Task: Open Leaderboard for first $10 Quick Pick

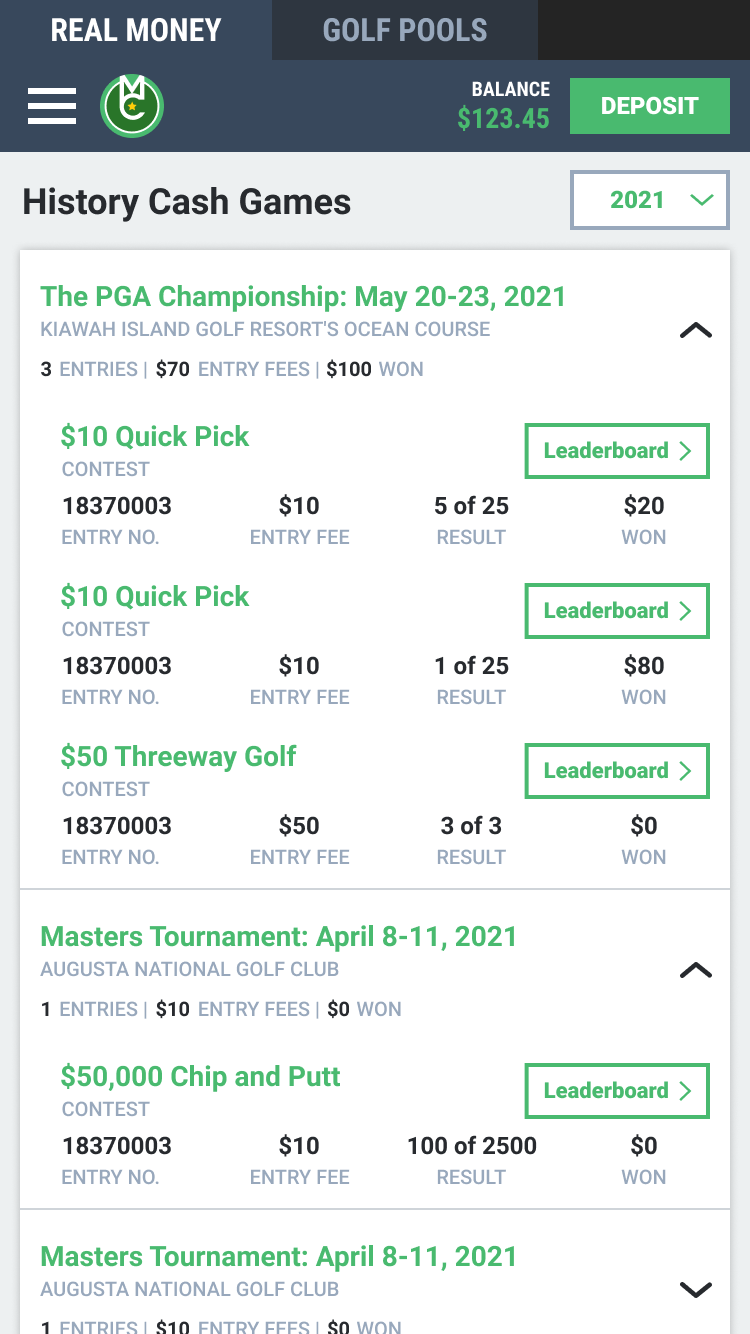Action: pyautogui.click(x=617, y=451)
